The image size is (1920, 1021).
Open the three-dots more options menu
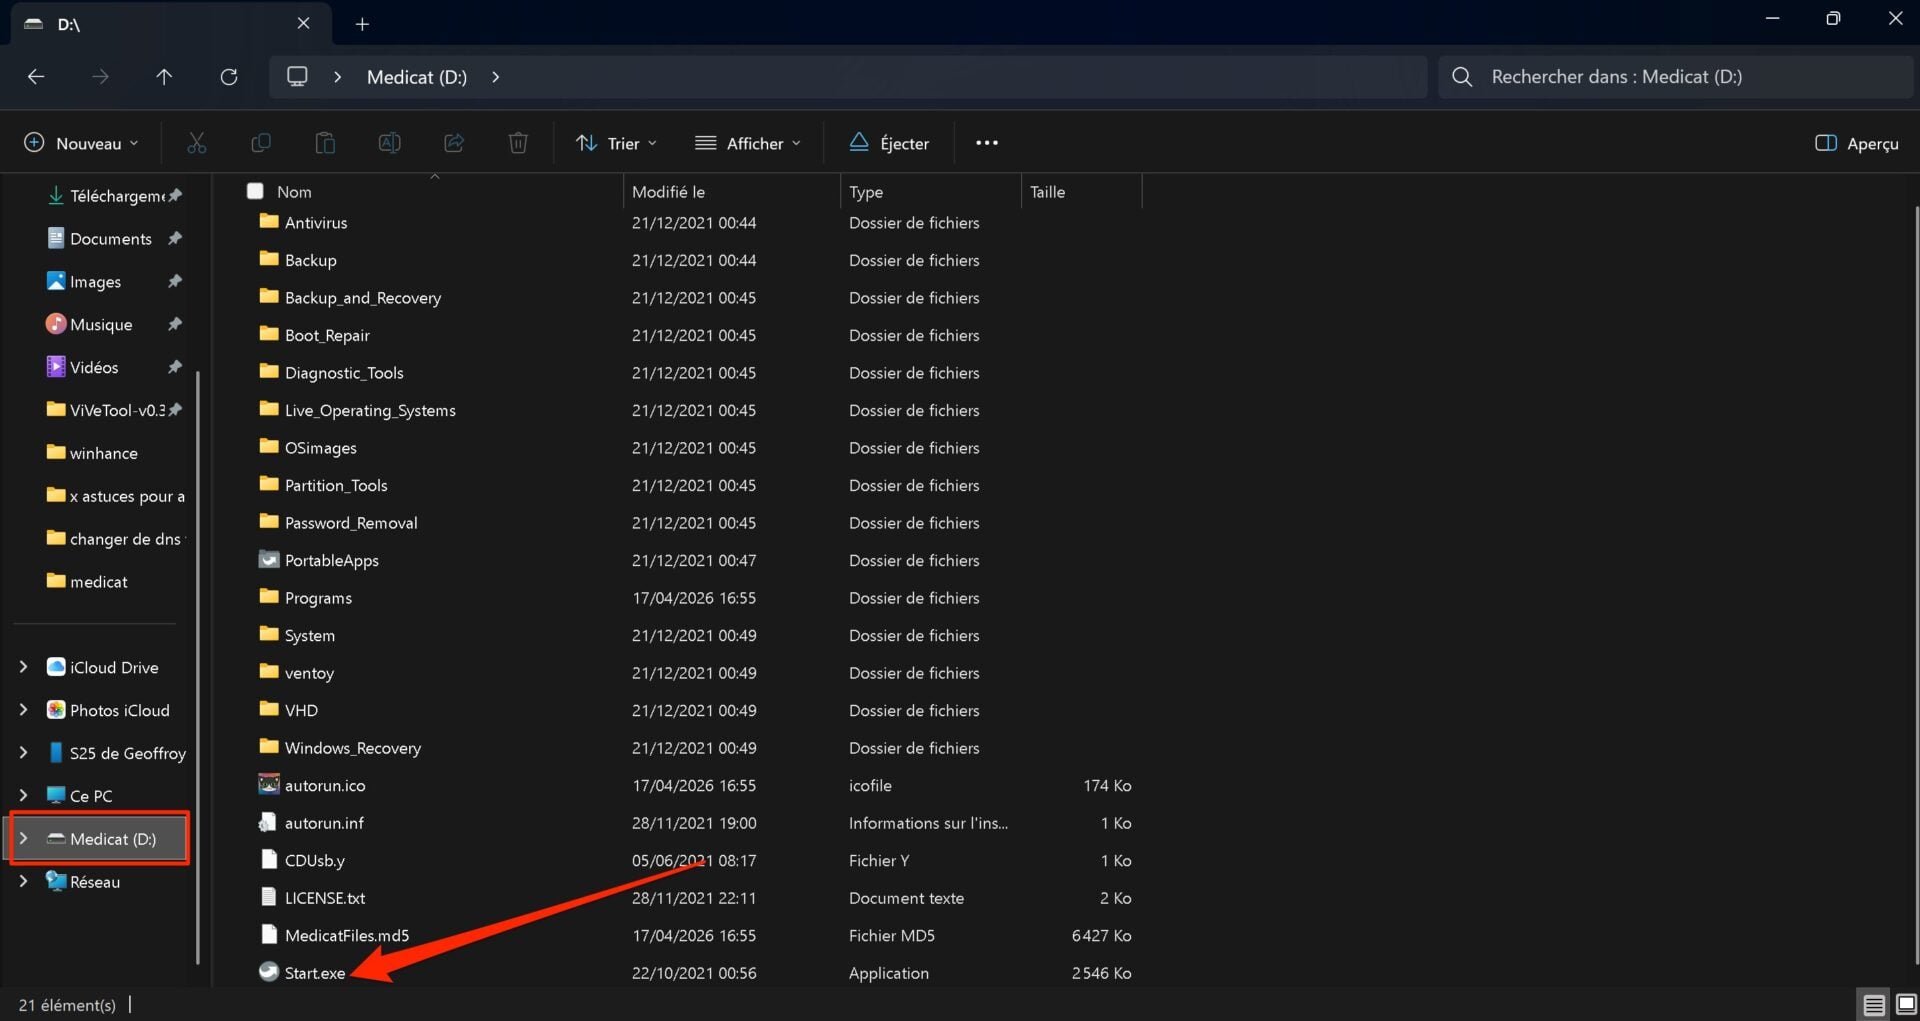point(986,143)
